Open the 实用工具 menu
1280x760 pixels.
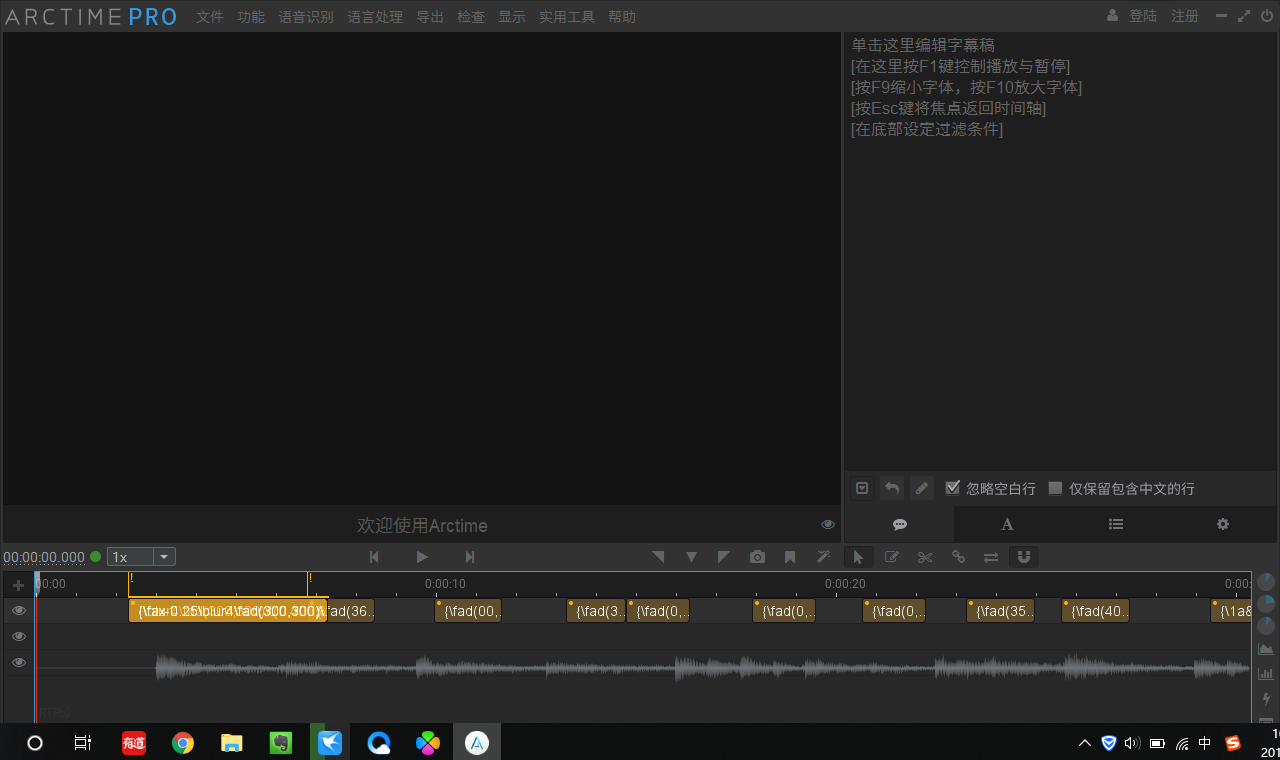(x=567, y=17)
